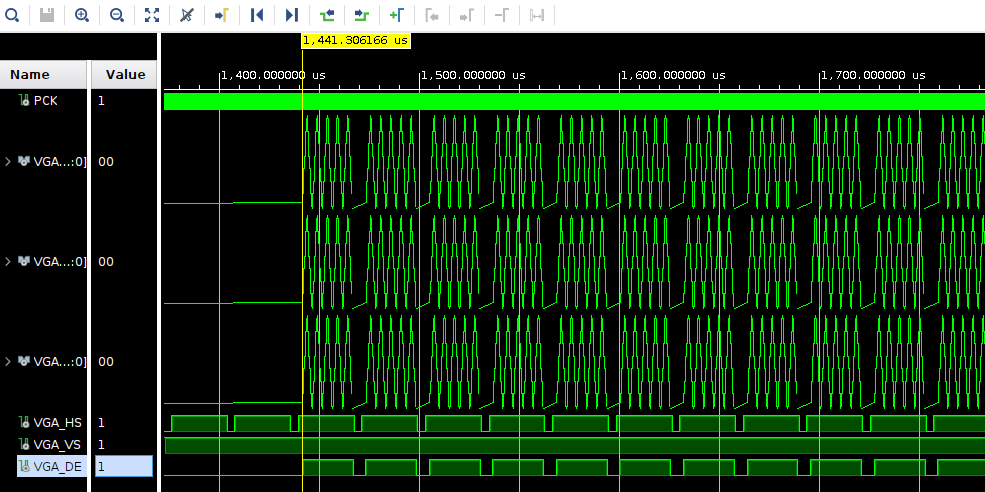Click the Delete Marker icon

click(501, 14)
